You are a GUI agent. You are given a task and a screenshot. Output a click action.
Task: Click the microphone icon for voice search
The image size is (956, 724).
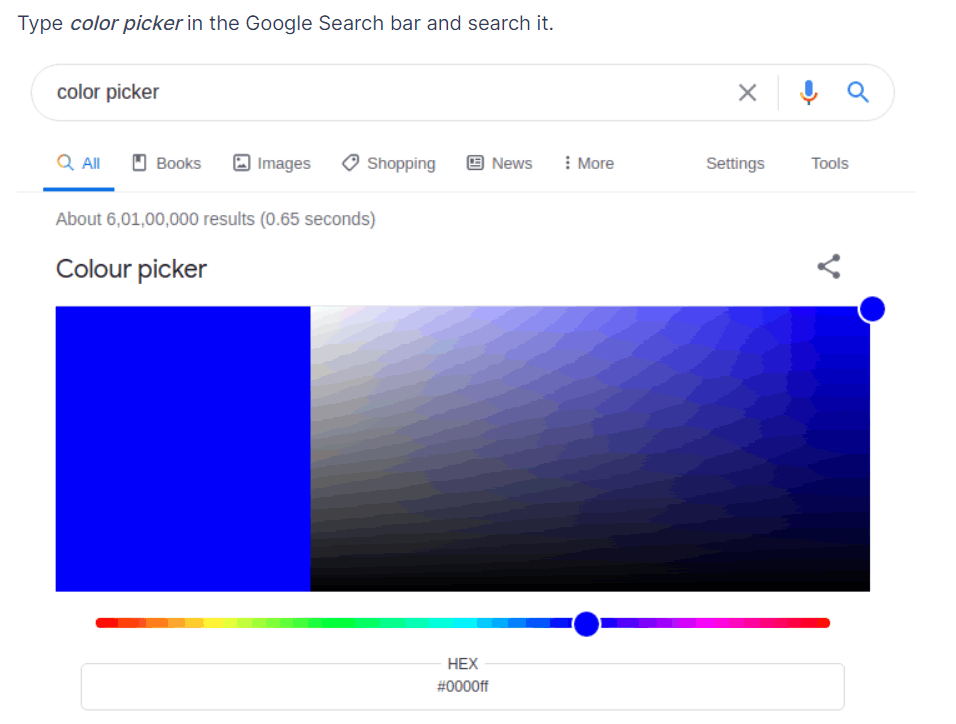808,91
